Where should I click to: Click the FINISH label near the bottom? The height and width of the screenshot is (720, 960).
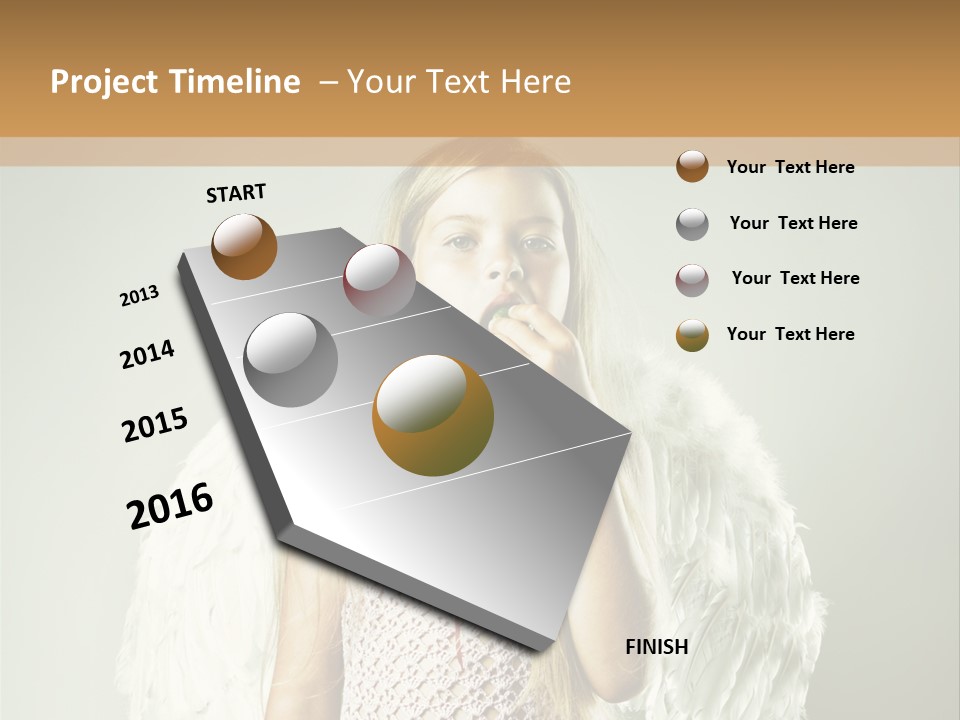(x=656, y=648)
